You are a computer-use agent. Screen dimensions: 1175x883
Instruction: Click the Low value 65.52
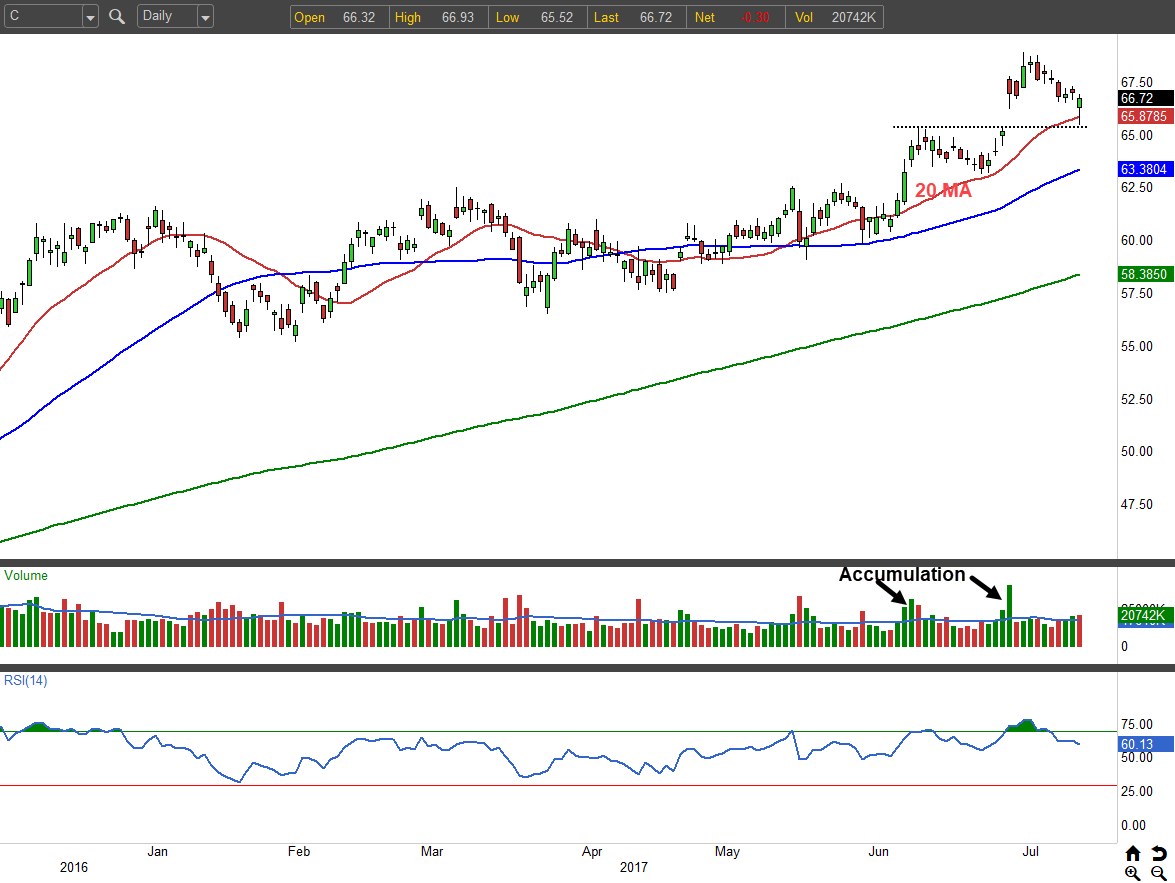pos(557,17)
